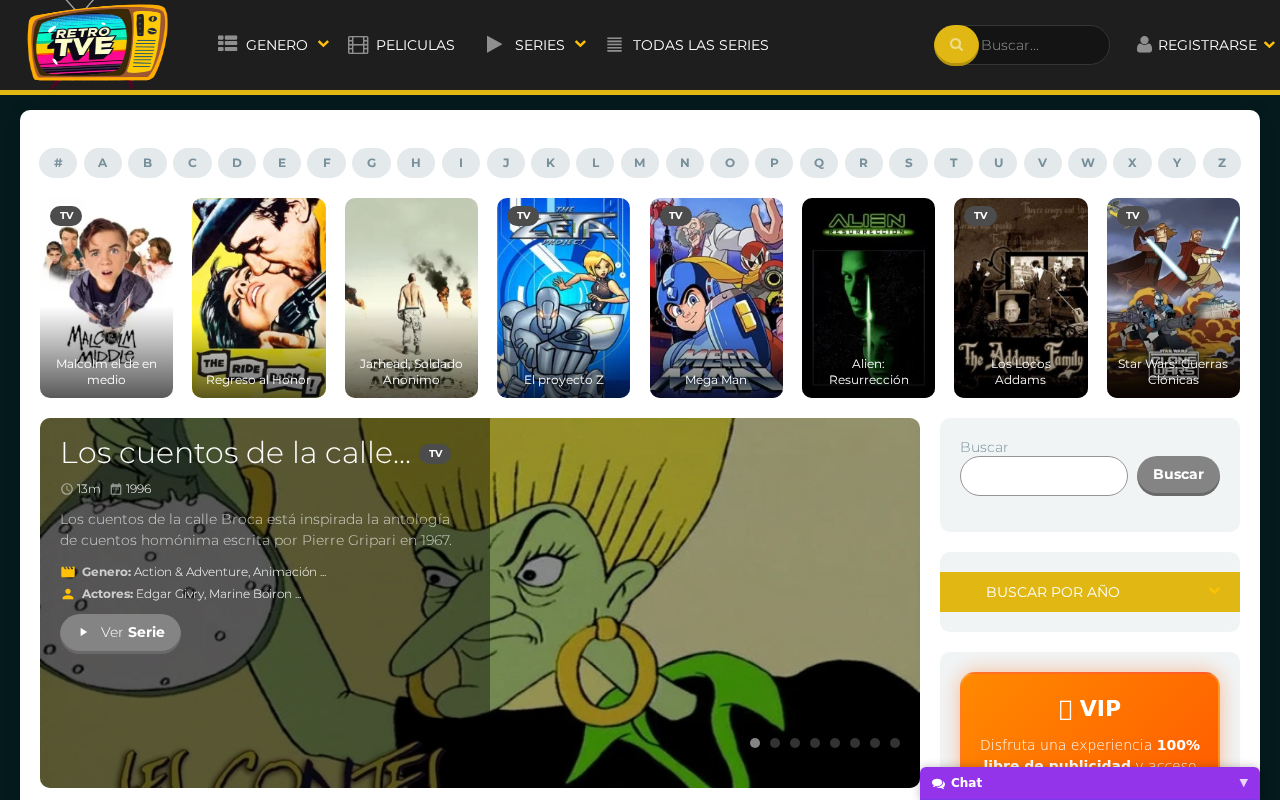
Task: Filter titles by letter E
Action: coord(282,163)
